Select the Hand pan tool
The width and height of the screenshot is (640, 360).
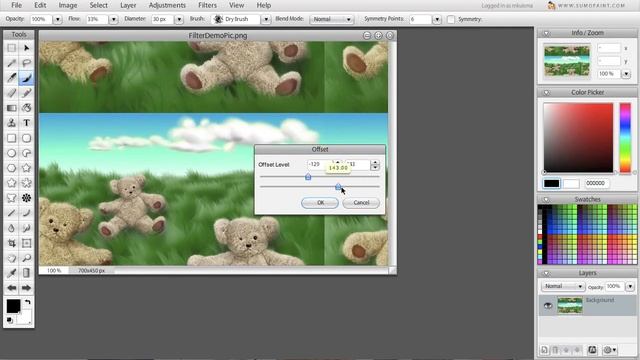coord(11,258)
